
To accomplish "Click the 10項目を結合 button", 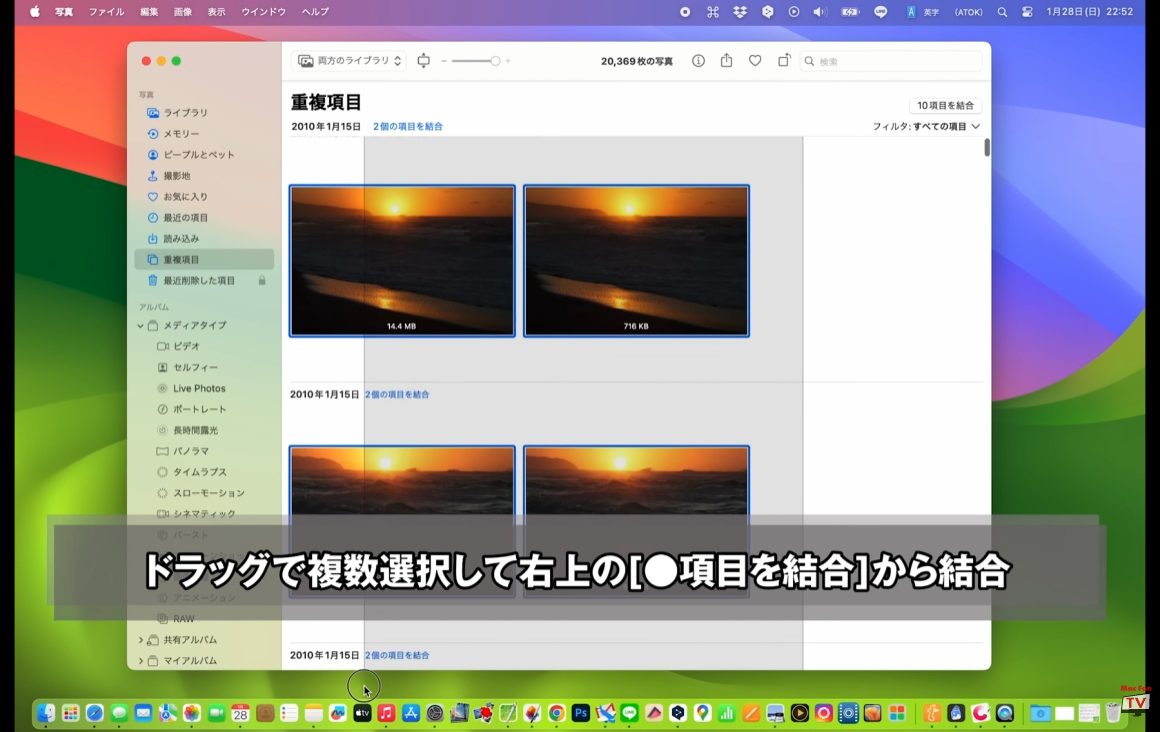I will click(x=945, y=105).
